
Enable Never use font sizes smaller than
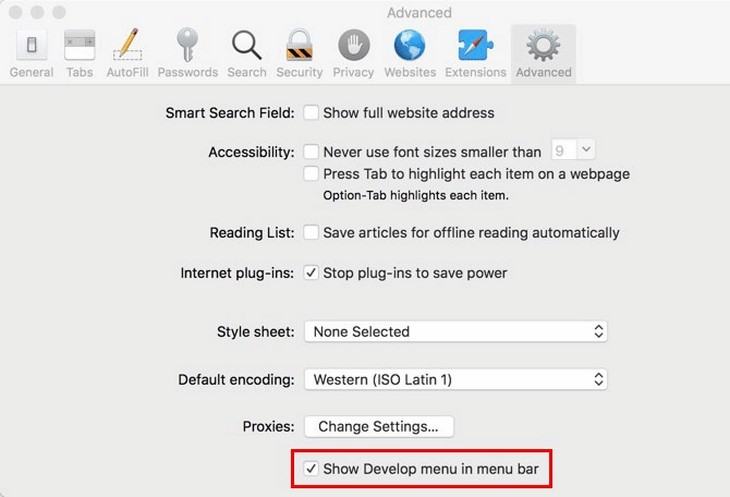tap(311, 152)
